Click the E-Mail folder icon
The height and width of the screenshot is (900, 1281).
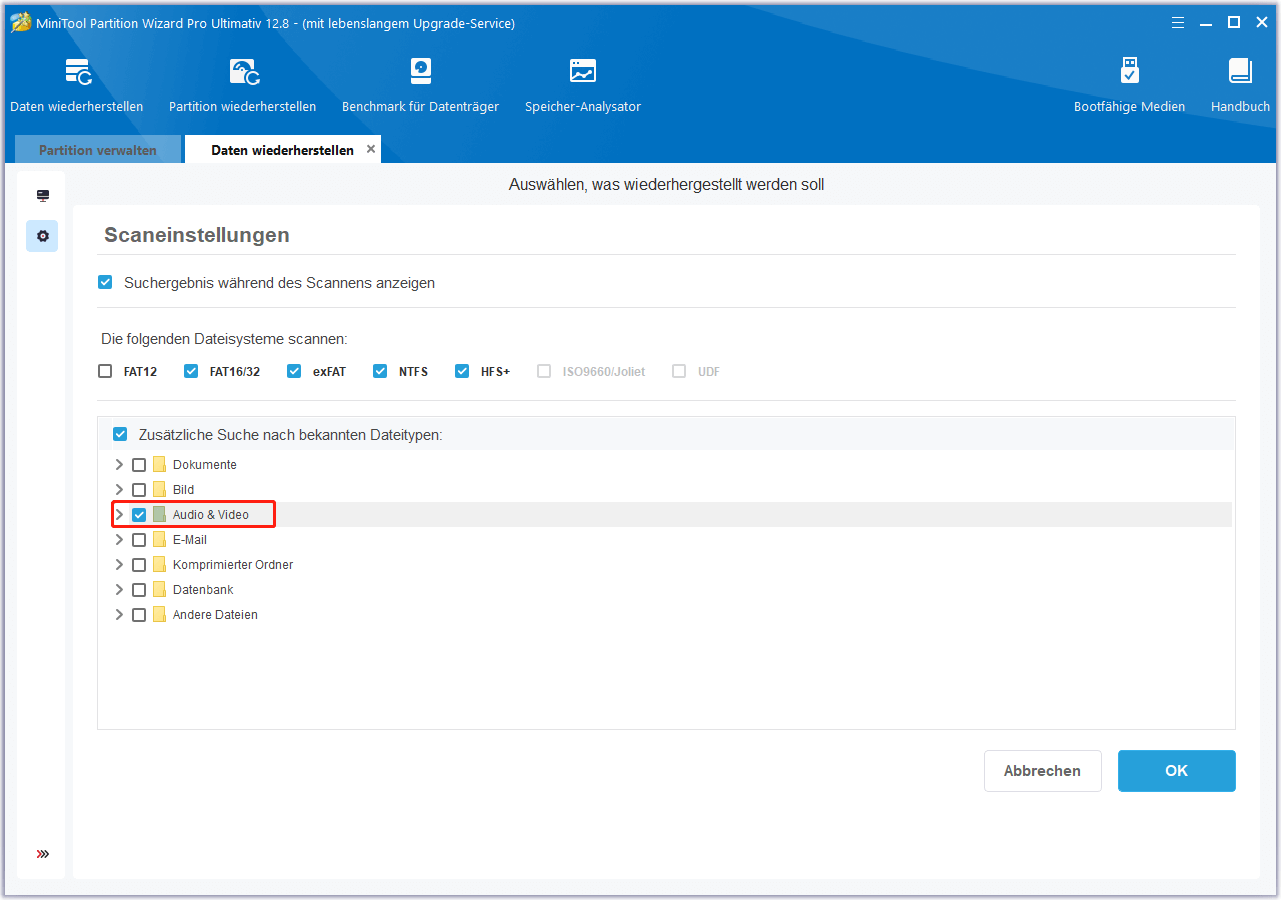pyautogui.click(x=159, y=540)
